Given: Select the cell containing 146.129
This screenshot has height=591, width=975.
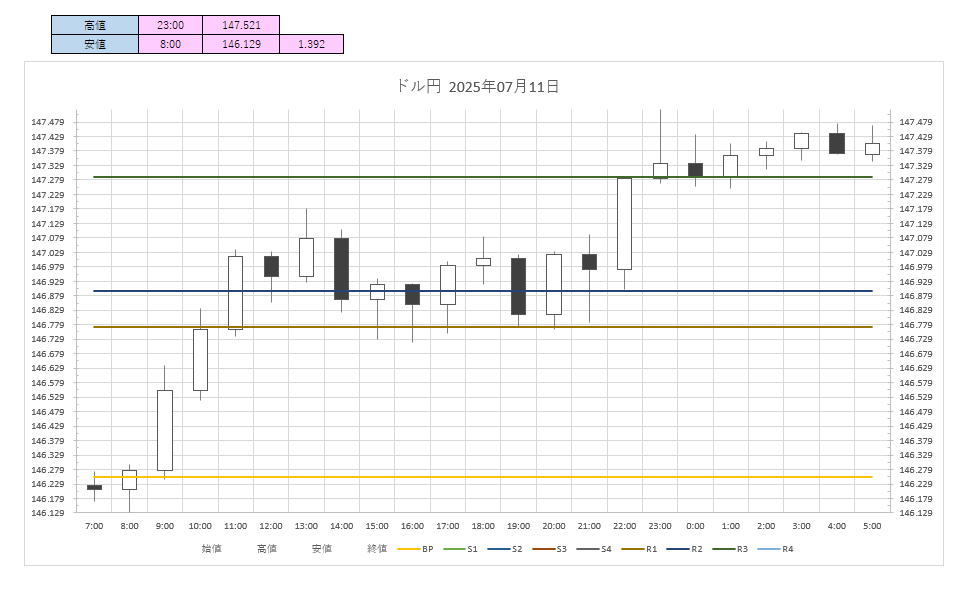Looking at the screenshot, I should point(240,44).
